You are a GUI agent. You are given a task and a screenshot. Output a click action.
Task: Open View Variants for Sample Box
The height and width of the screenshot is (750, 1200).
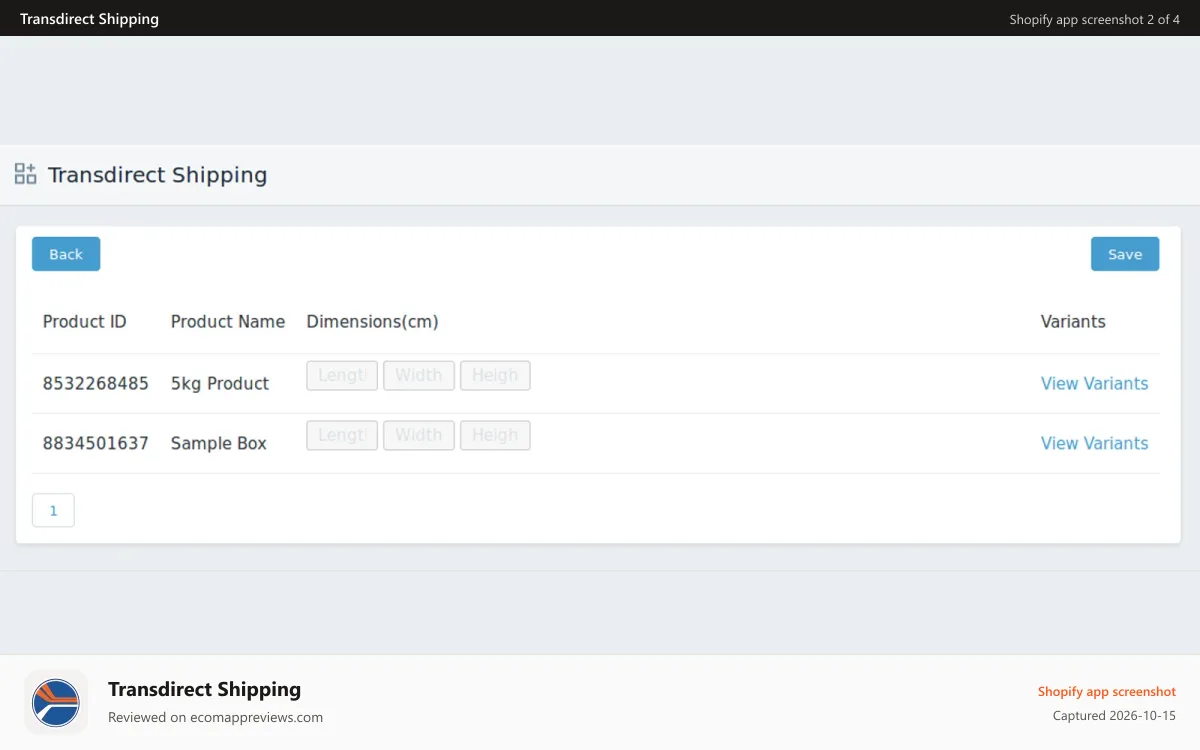(1094, 443)
